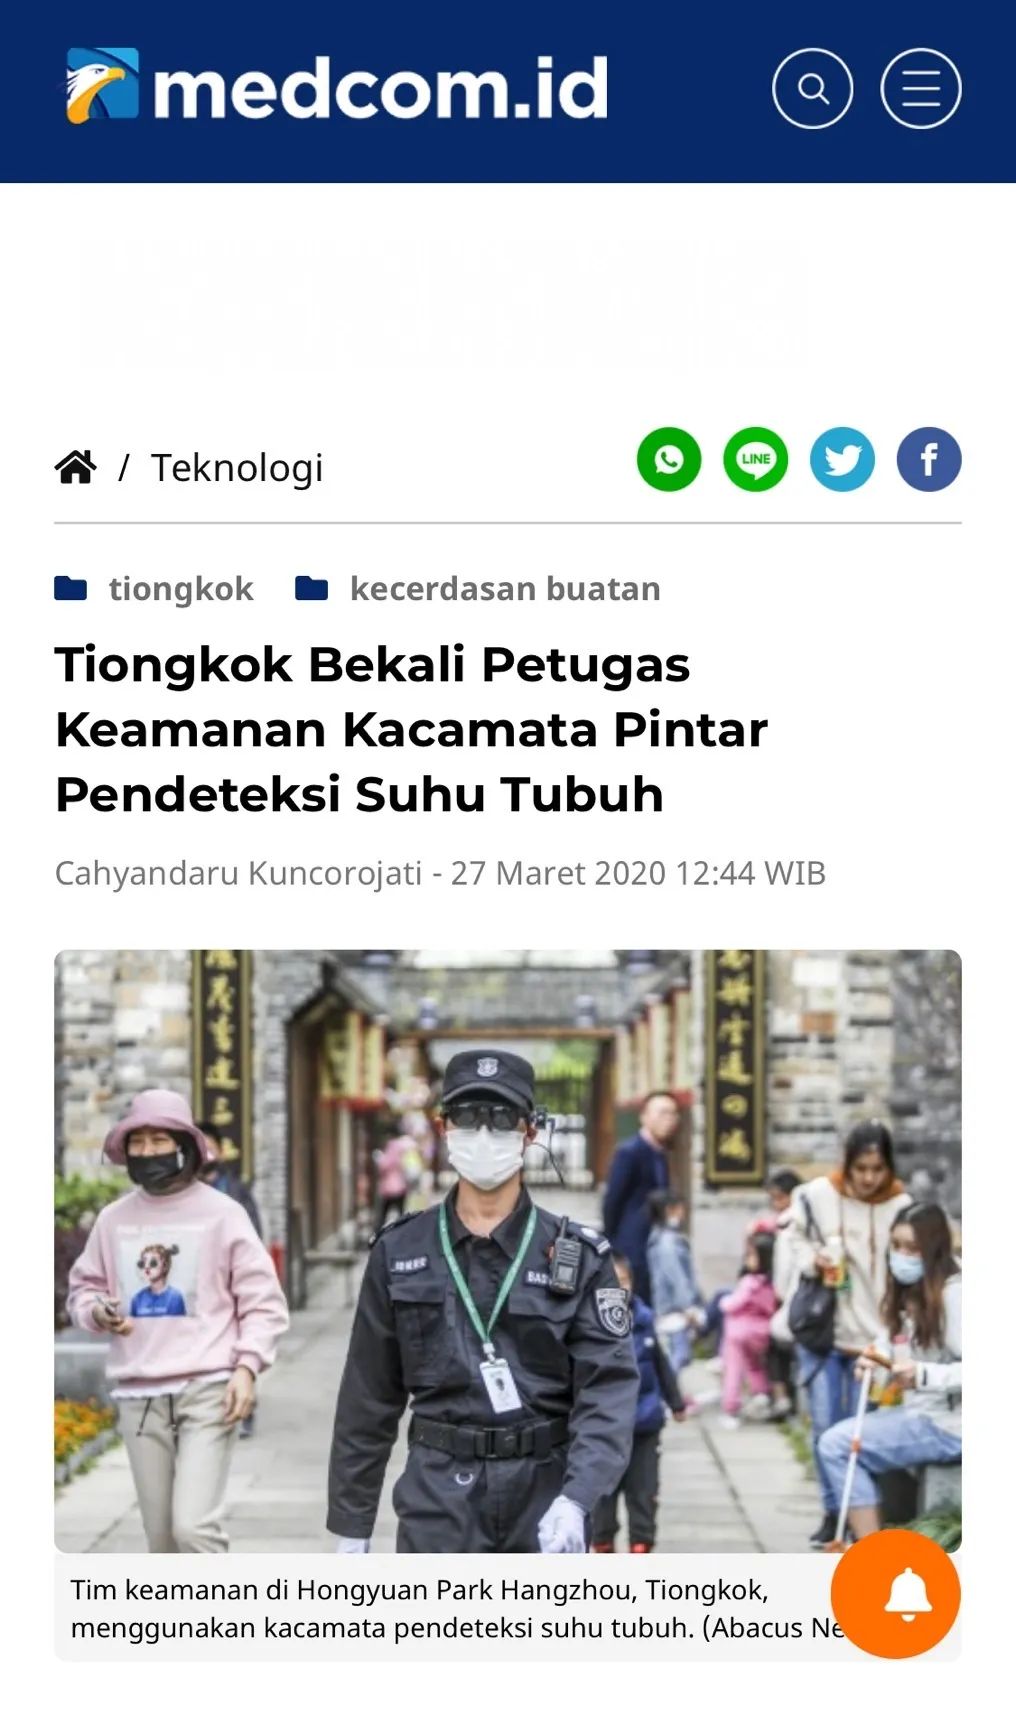Click the medcom.id site name text

380,88
